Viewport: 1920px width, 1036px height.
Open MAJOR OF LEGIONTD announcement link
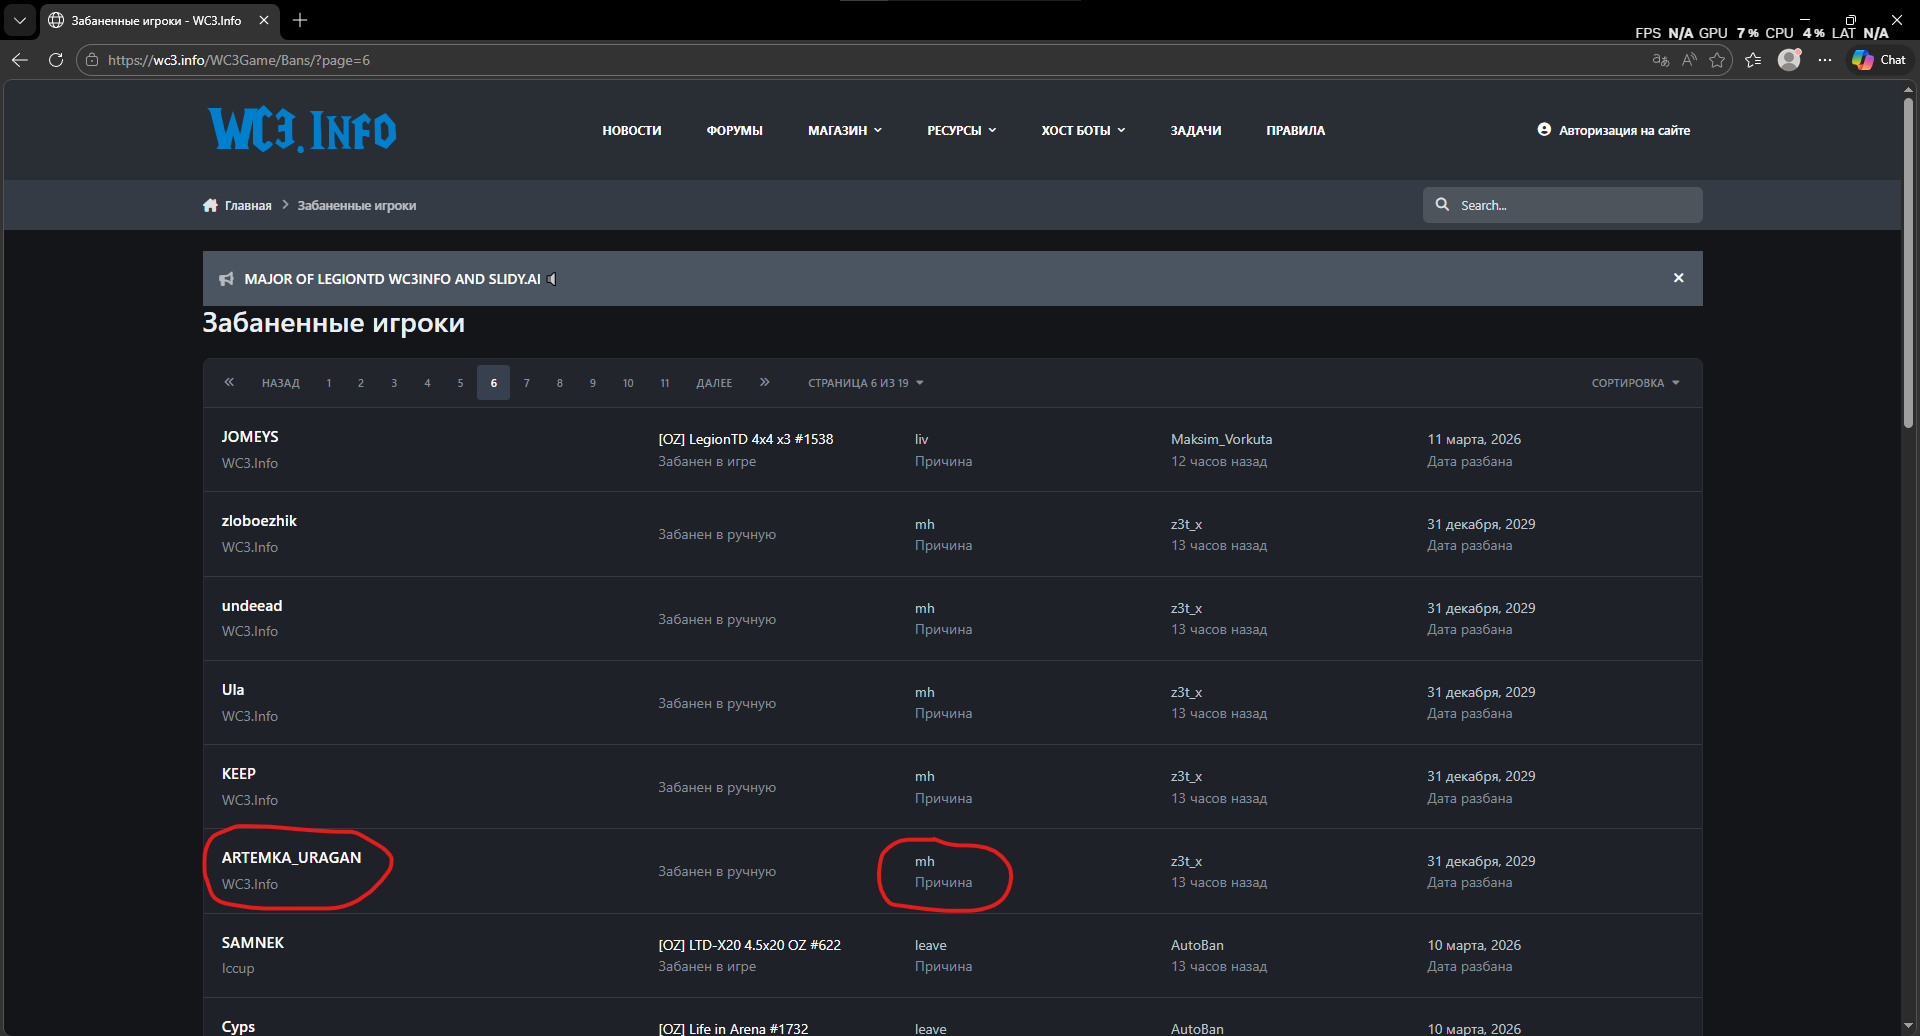click(392, 279)
